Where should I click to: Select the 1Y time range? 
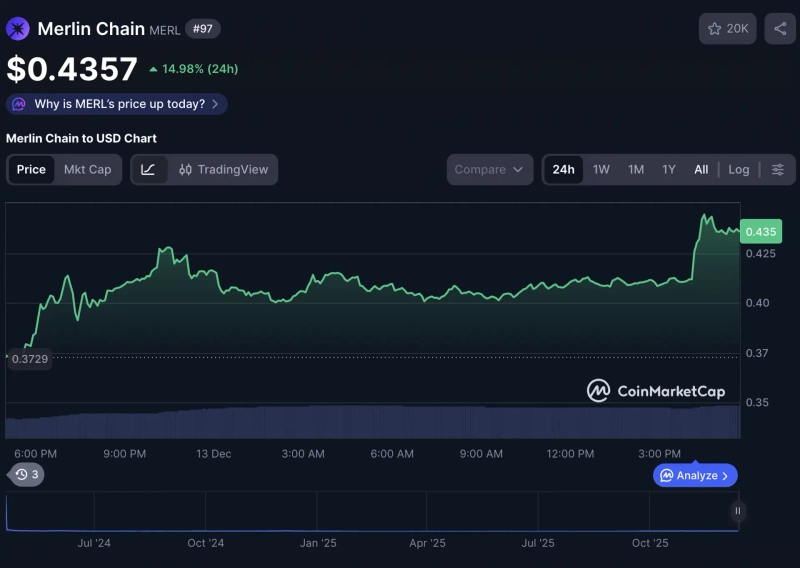[x=669, y=169]
